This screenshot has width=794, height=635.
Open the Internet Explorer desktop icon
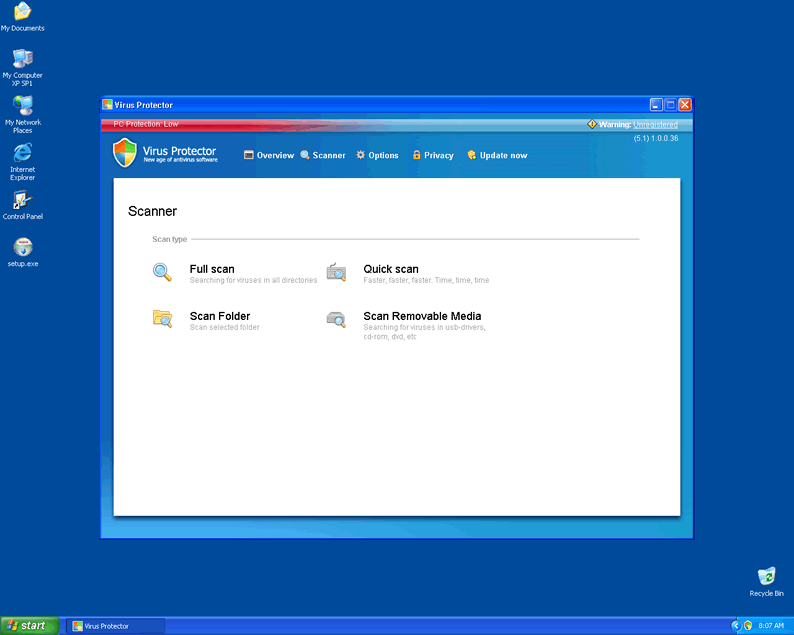22,152
